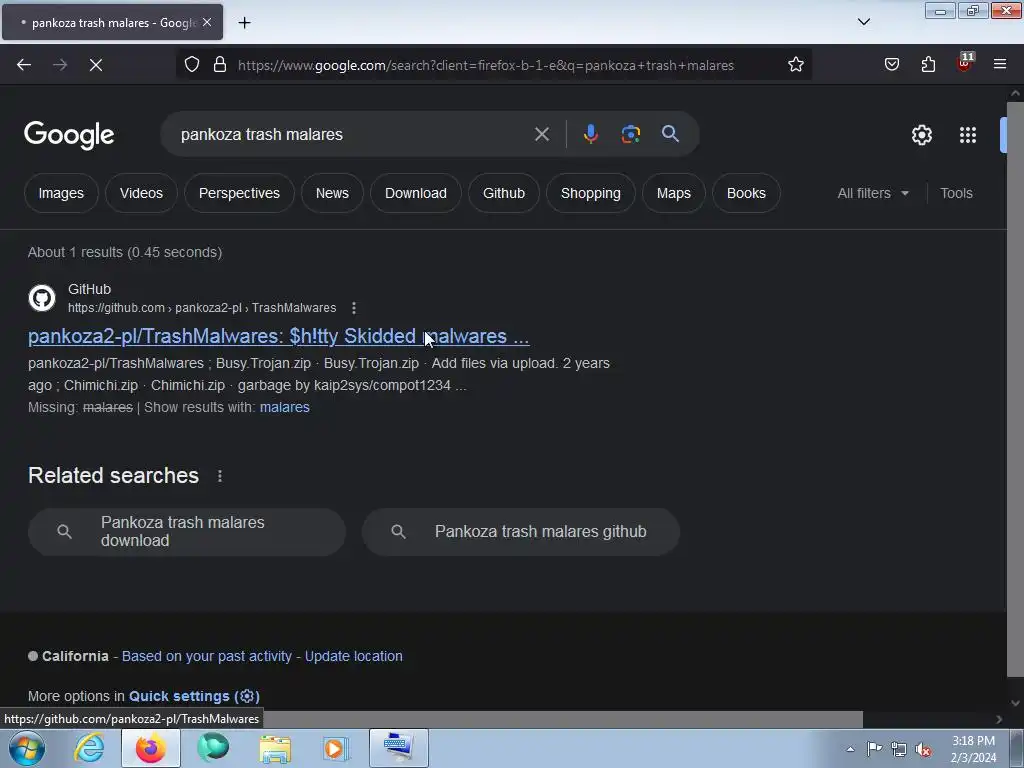Image resolution: width=1024 pixels, height=768 pixels.
Task: Clear the Google search box
Action: (541, 135)
